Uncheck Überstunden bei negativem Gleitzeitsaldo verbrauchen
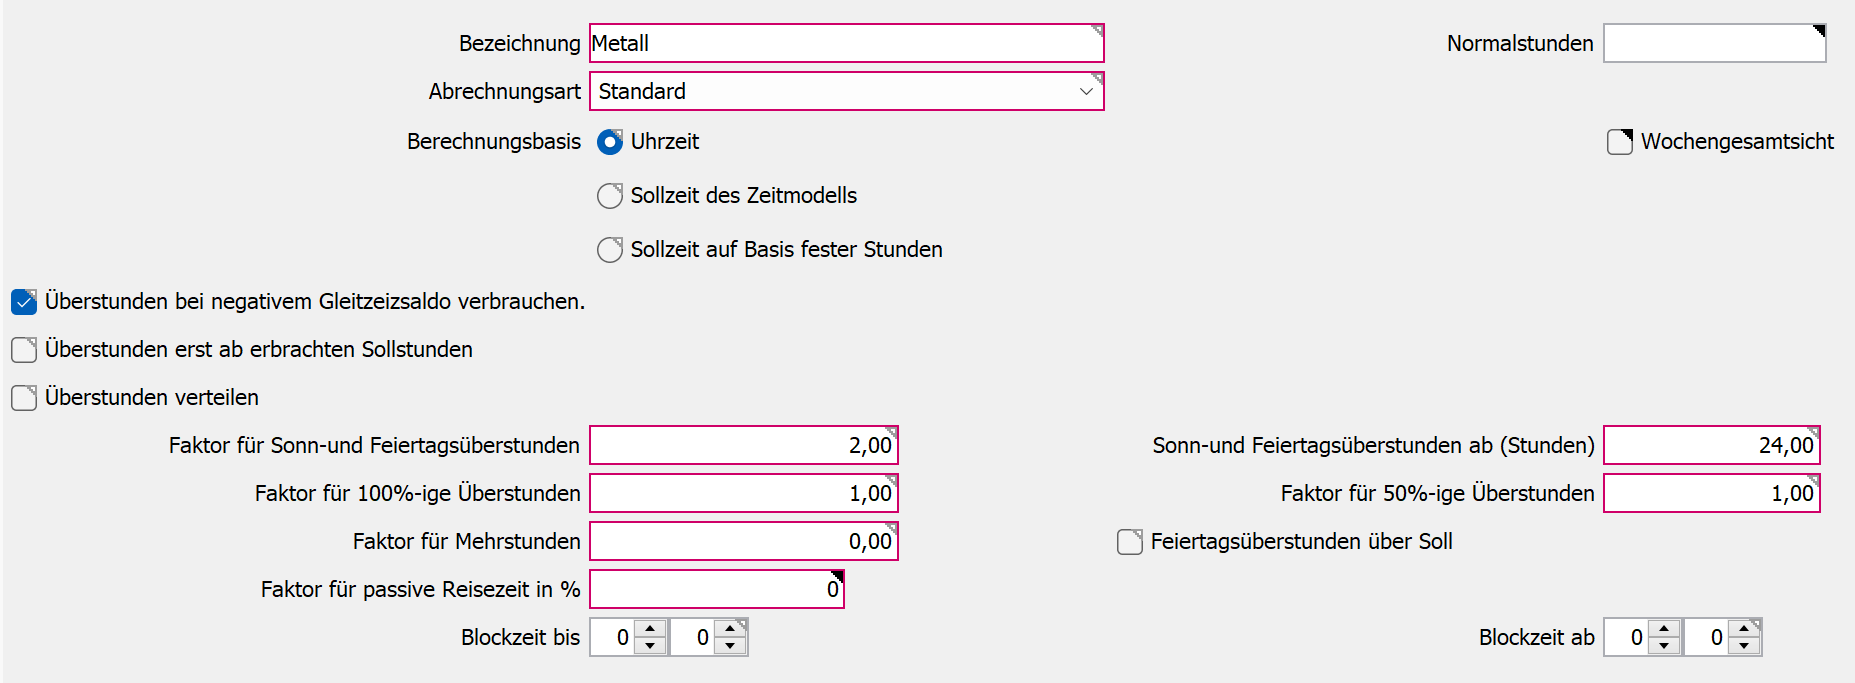The image size is (1855, 683). 24,302
